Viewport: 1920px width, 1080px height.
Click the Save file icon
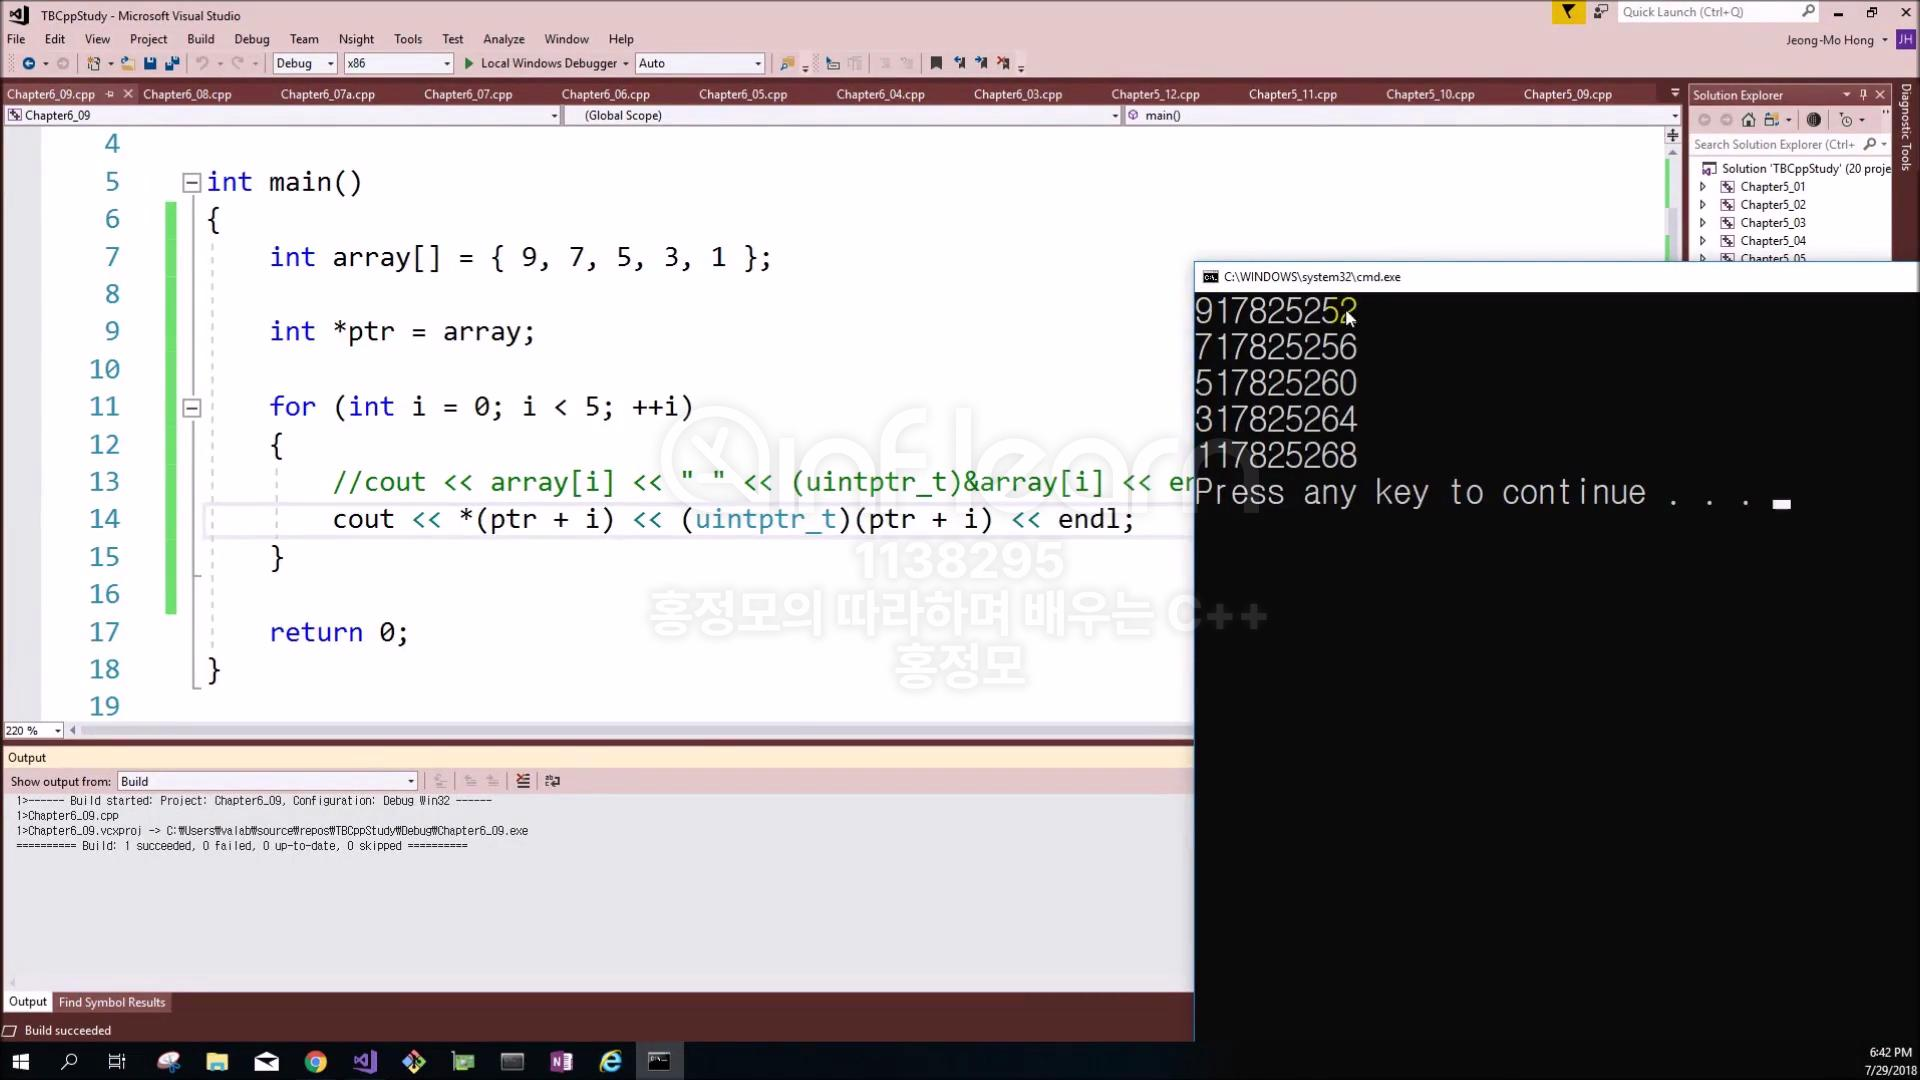click(150, 63)
